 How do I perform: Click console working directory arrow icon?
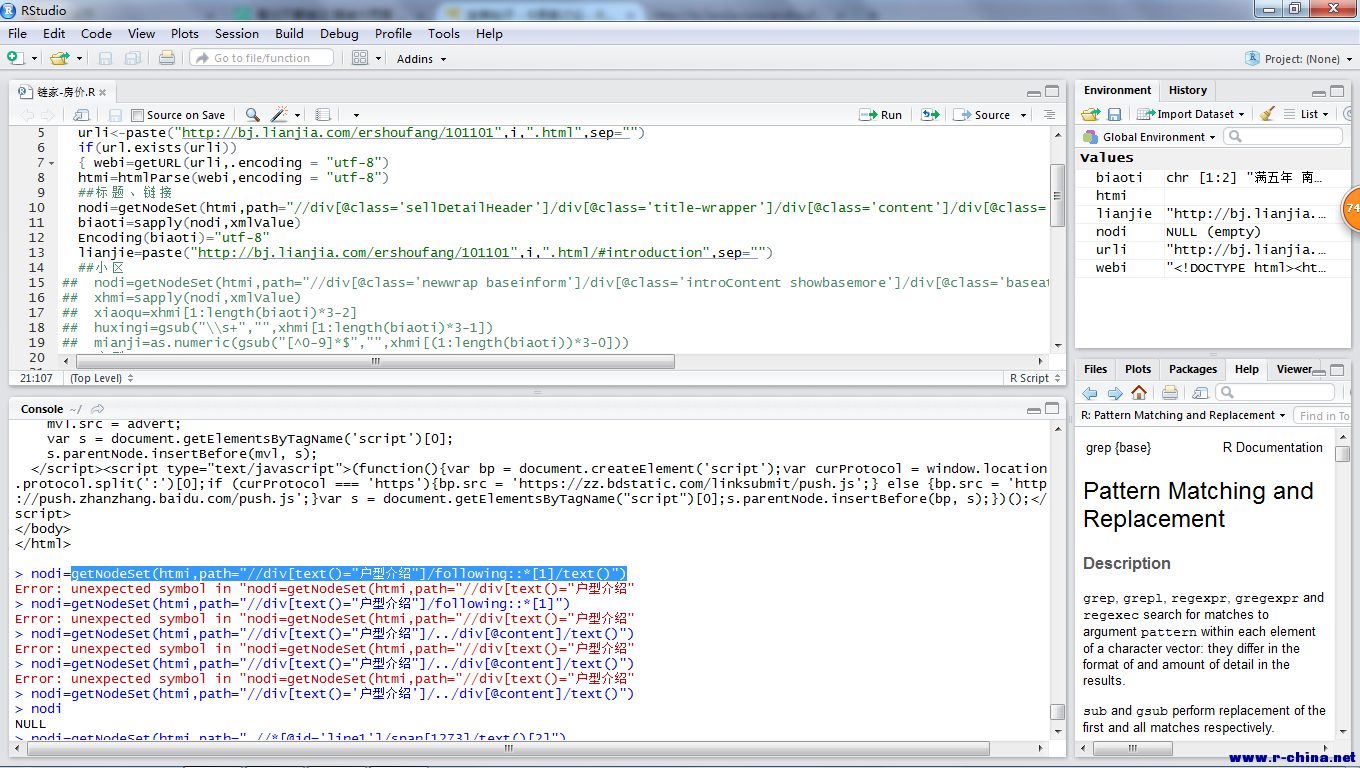[97, 409]
